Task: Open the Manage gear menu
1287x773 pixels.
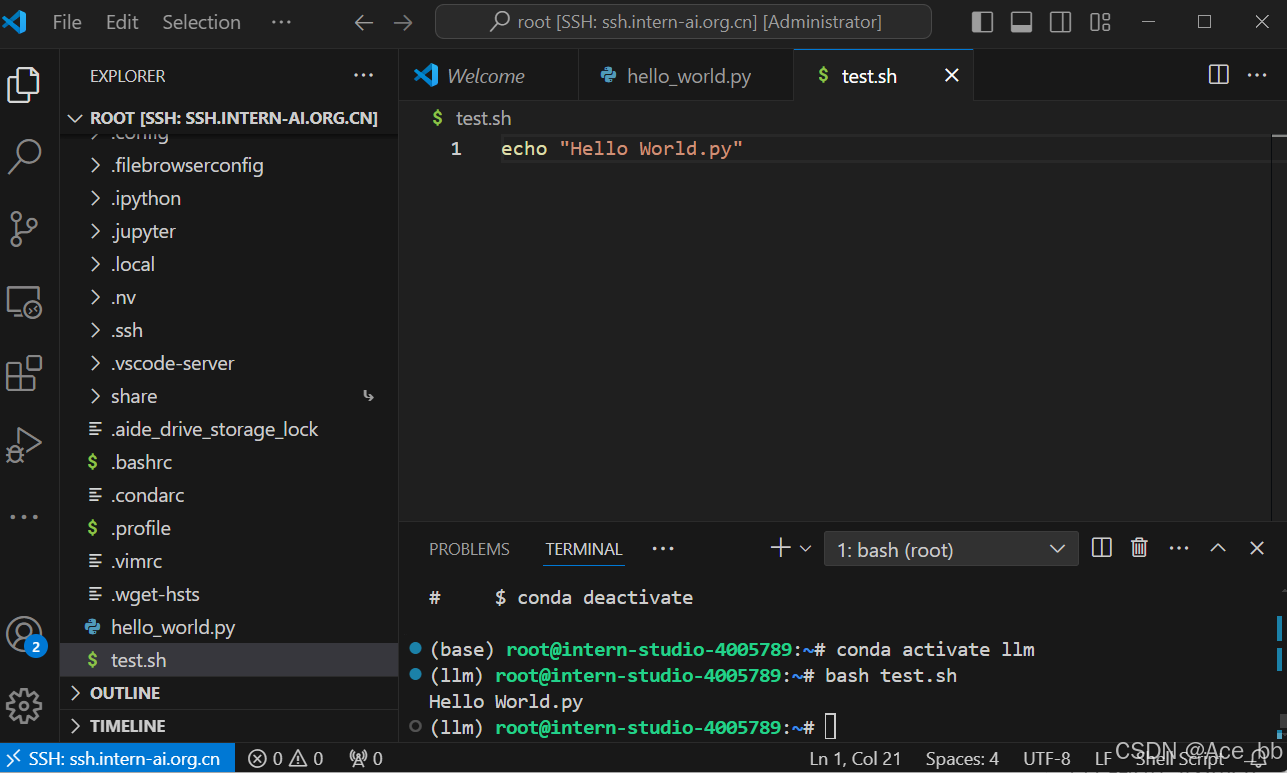Action: [x=24, y=706]
